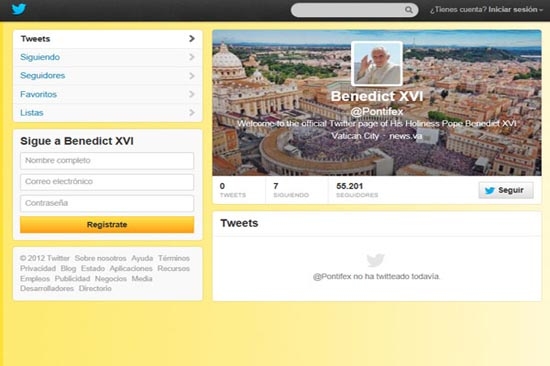Click the chevron on the Listas row

(192, 113)
